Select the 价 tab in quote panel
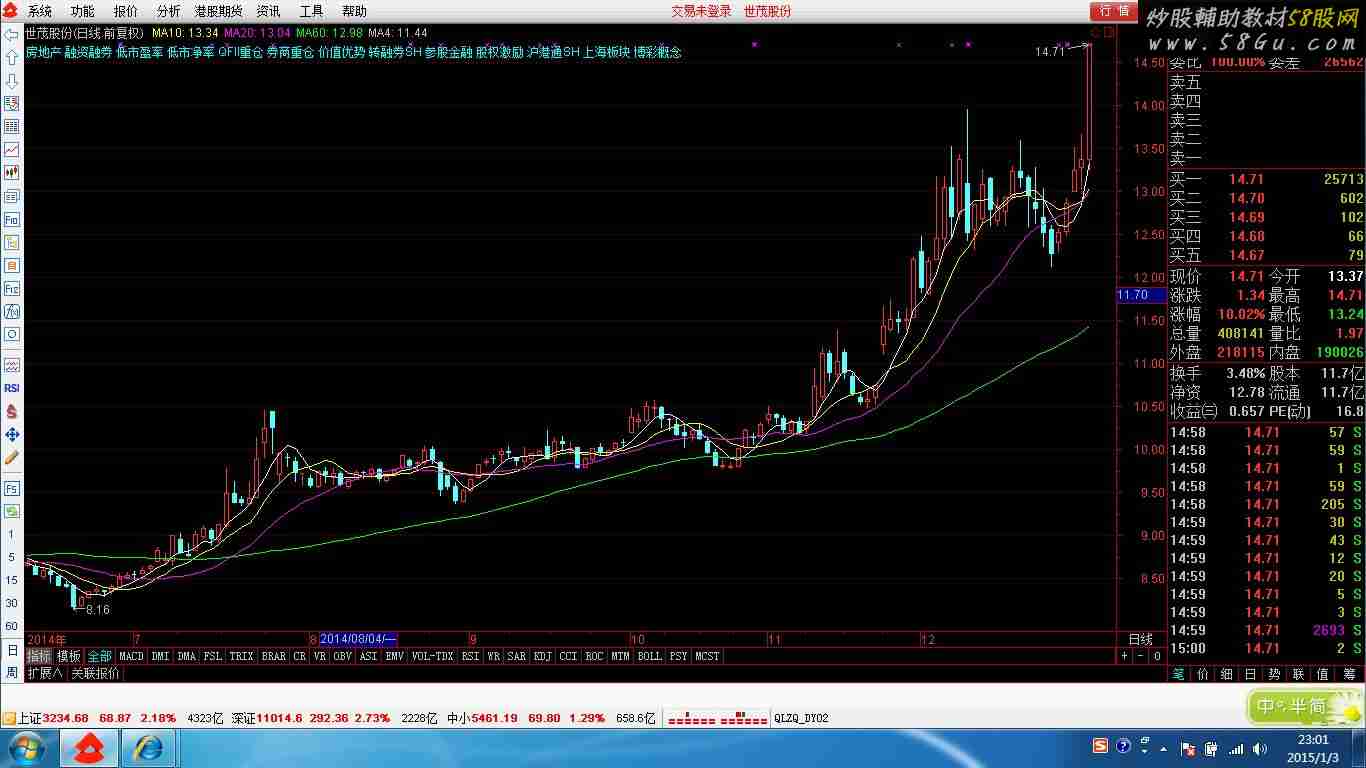Image resolution: width=1366 pixels, height=768 pixels. [x=1203, y=675]
